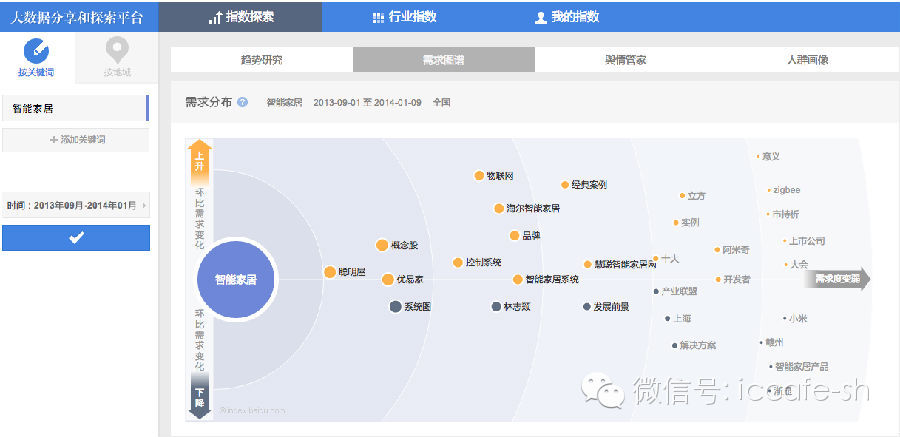Image resolution: width=900 pixels, height=437 pixels.
Task: Open the 我的指数 tab
Action: tap(566, 17)
